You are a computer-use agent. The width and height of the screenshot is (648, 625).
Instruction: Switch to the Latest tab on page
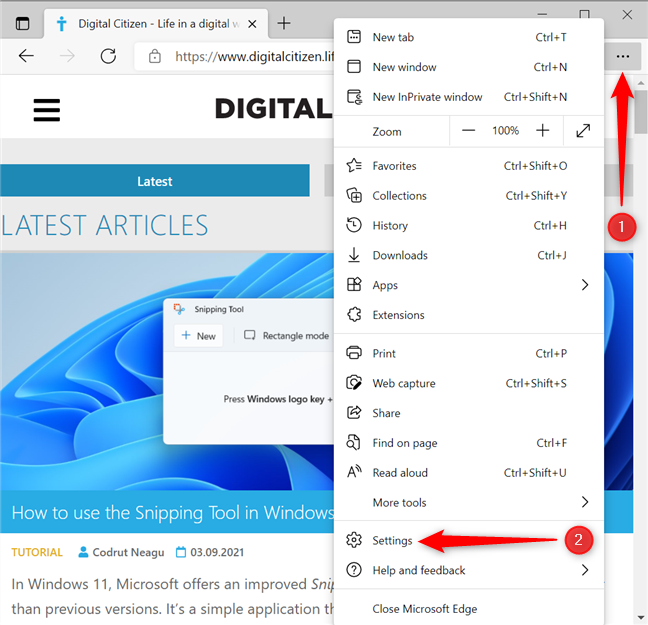tap(155, 181)
